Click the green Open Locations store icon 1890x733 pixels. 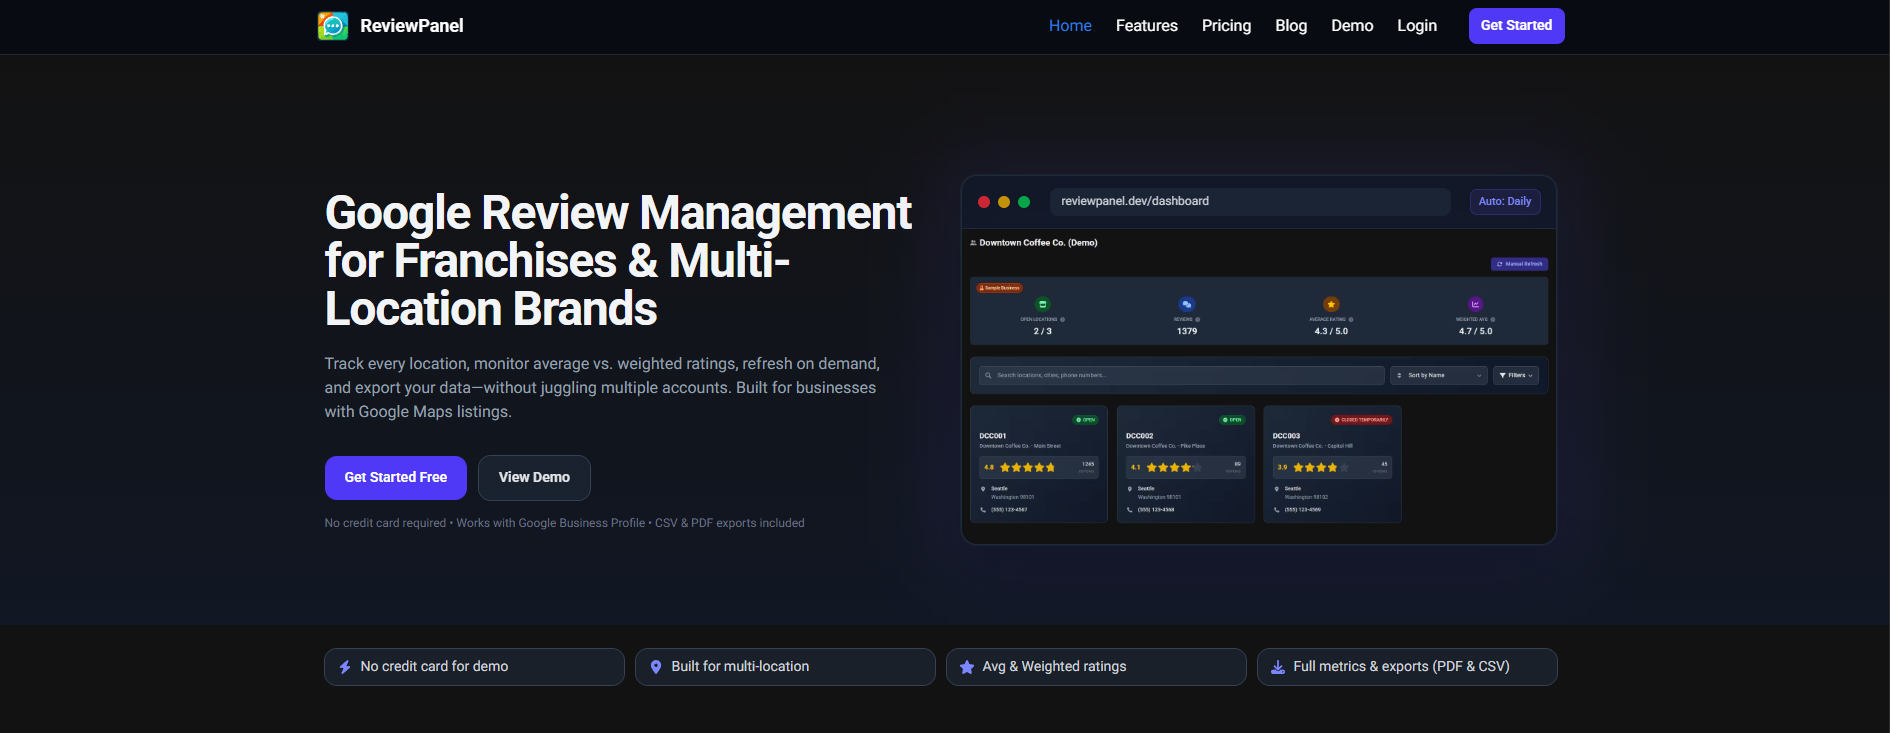click(x=1043, y=304)
